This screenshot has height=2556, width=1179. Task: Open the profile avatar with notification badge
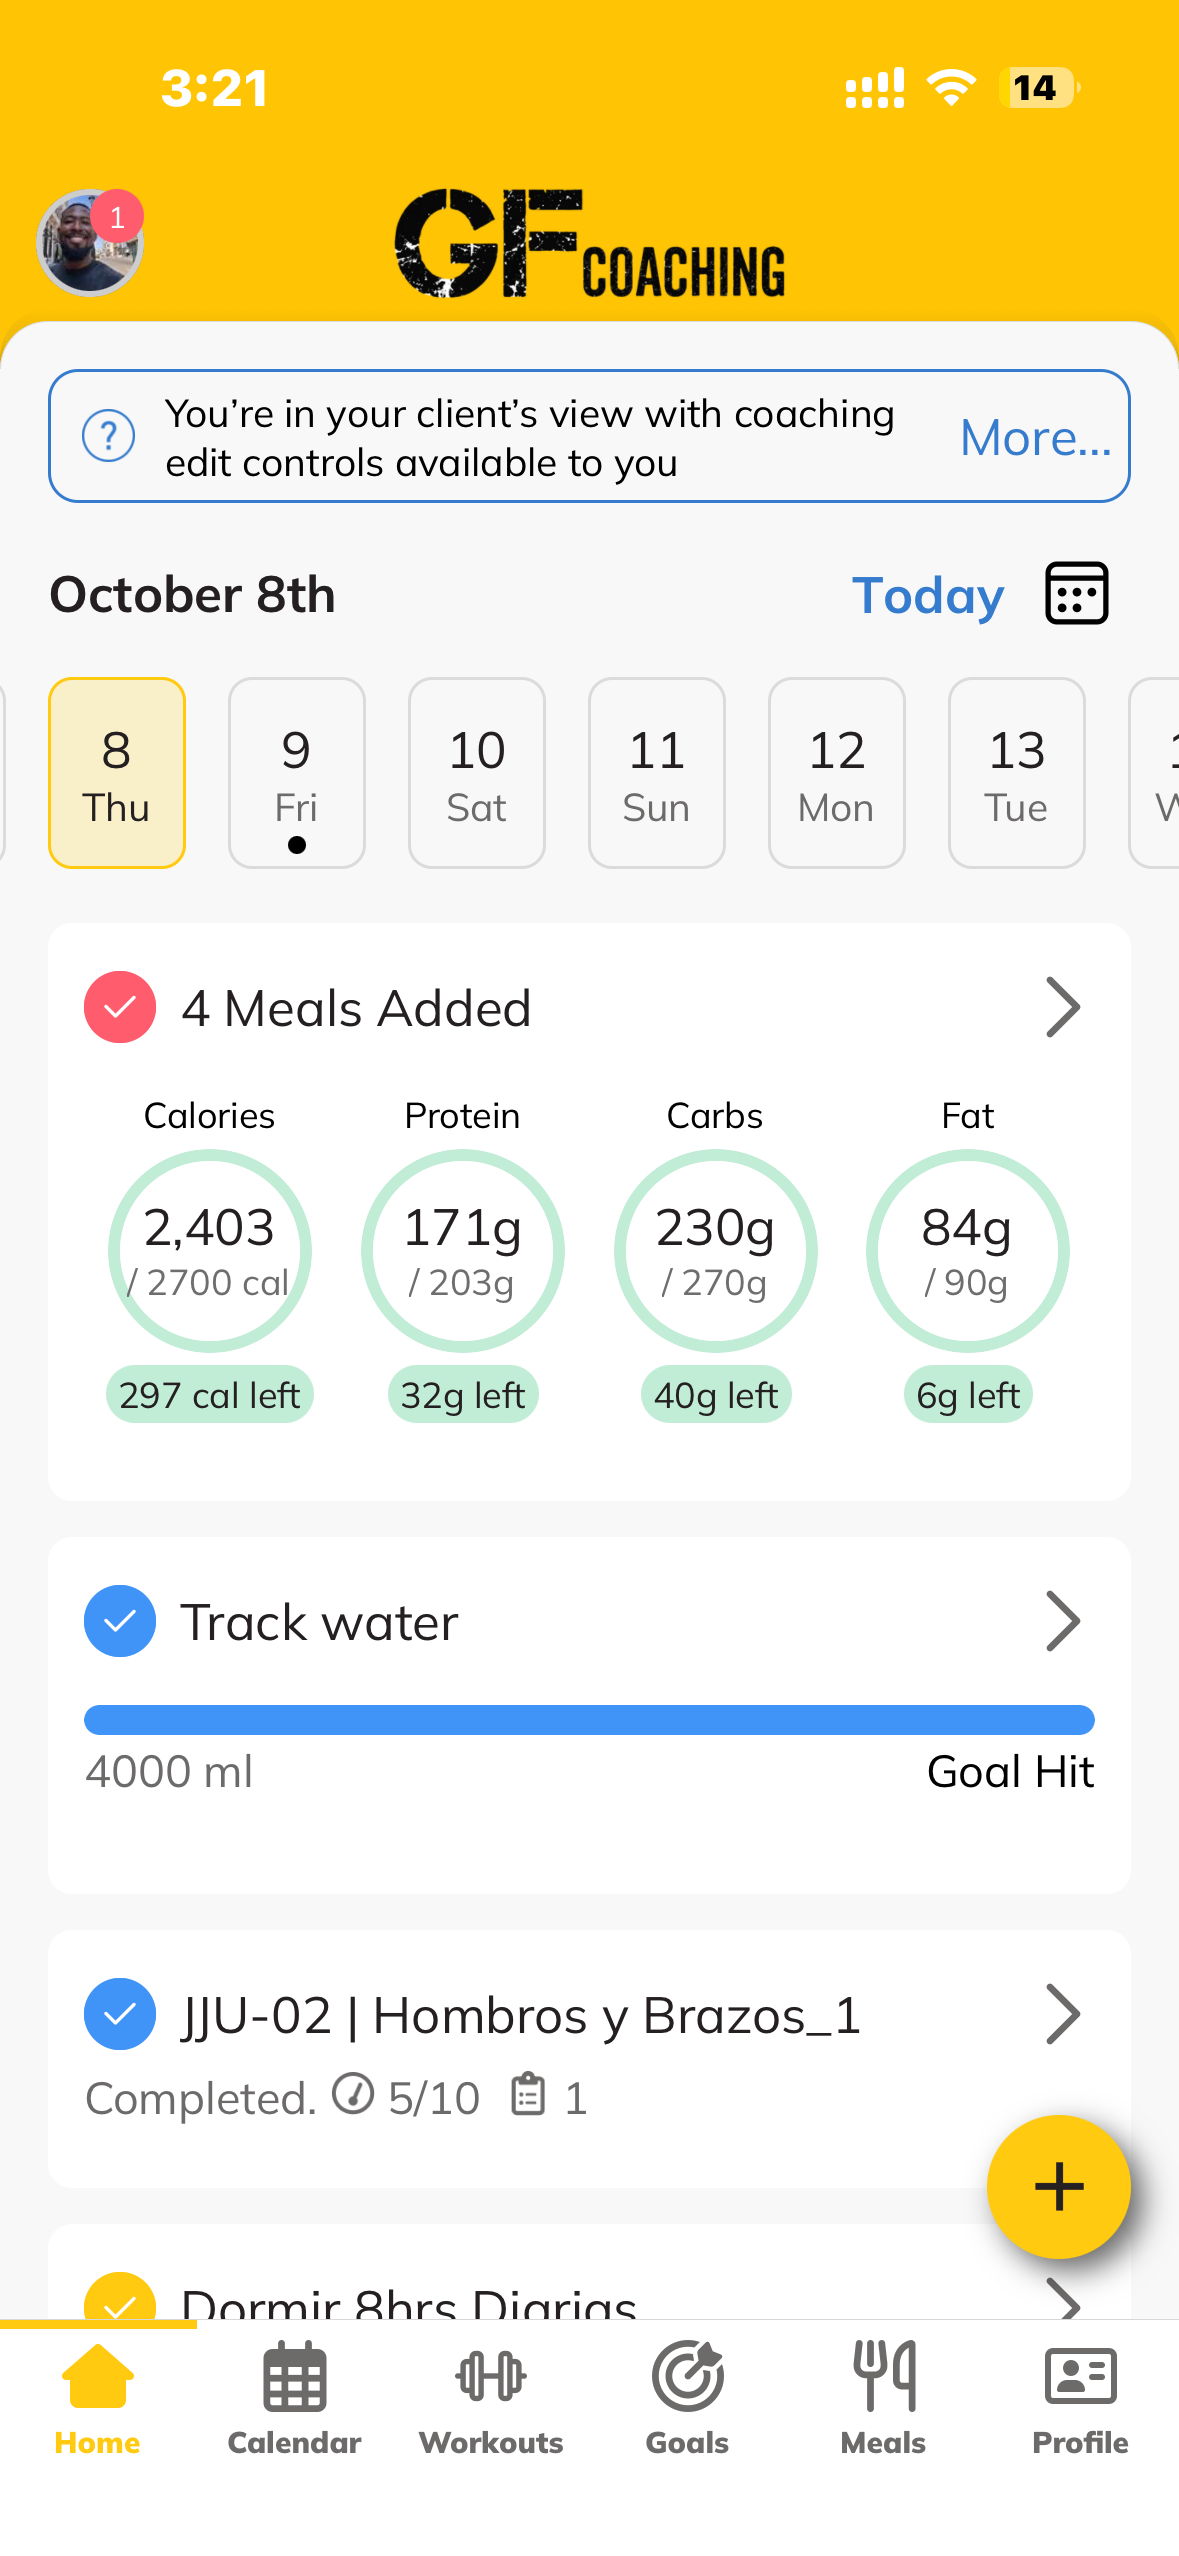[x=90, y=243]
